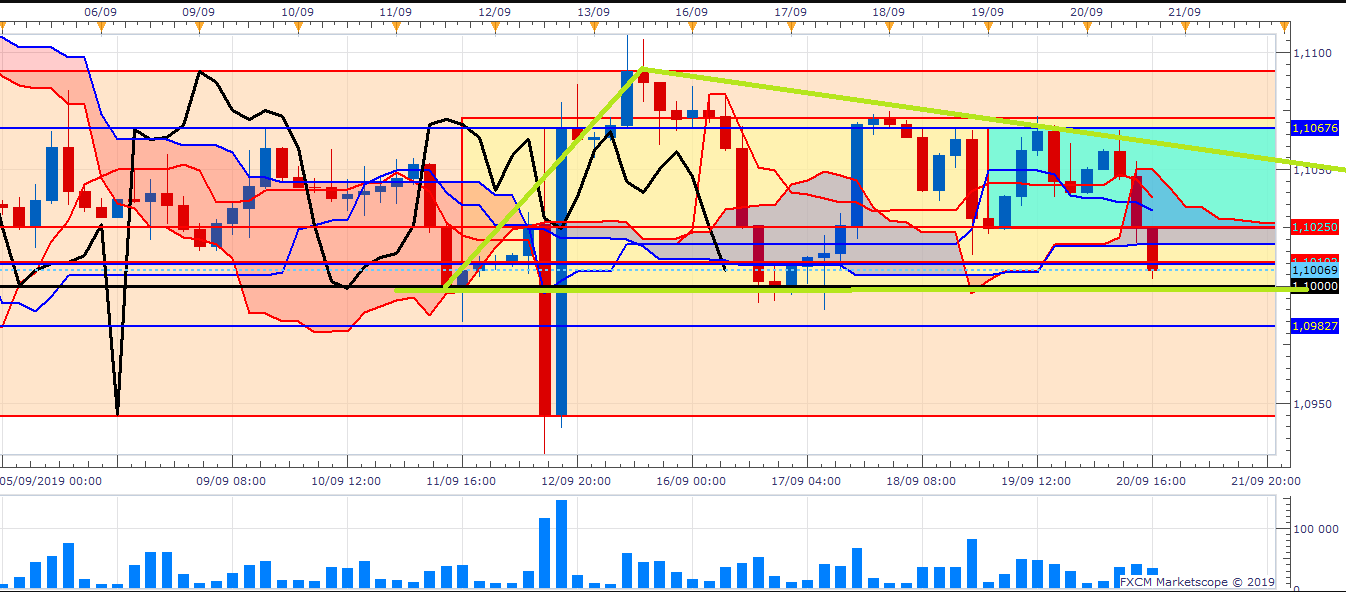This screenshot has width=1346, height=592.
Task: Click the 17/09 04:00 time axis label
Action: [x=806, y=480]
